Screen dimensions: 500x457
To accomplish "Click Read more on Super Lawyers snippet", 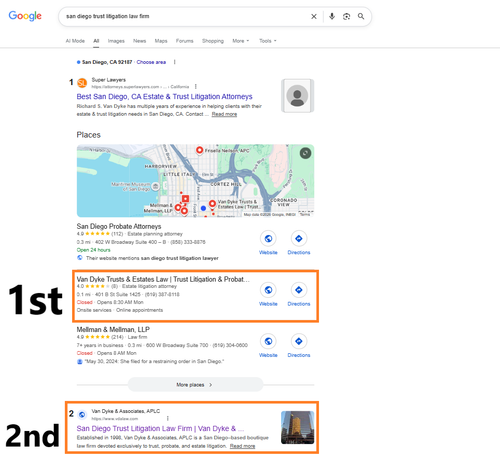I will pos(224,114).
